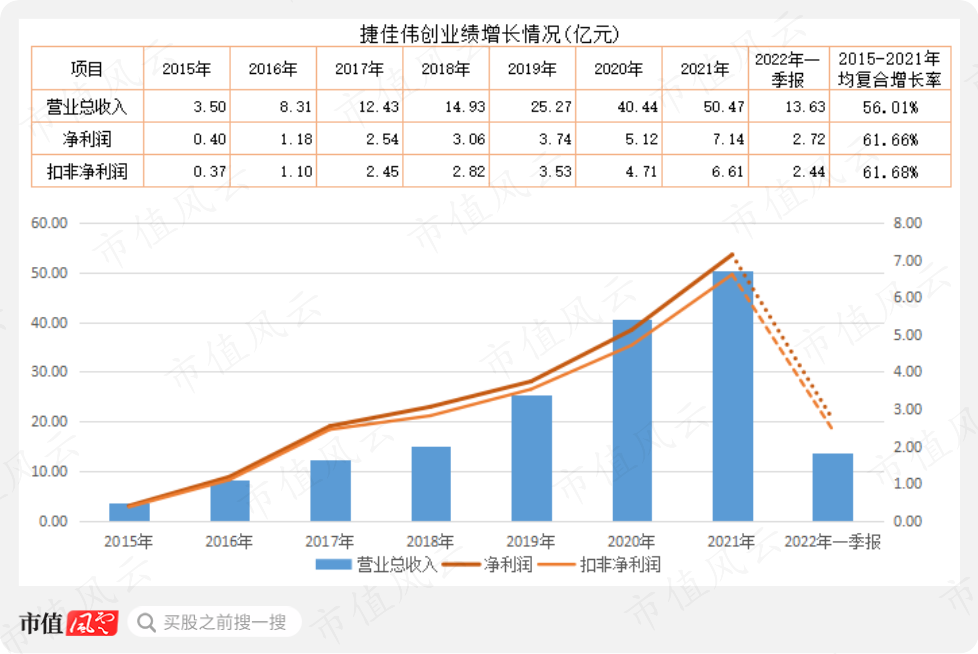Click the 项目 table header
Viewport: 978px width, 654px height.
coord(87,69)
